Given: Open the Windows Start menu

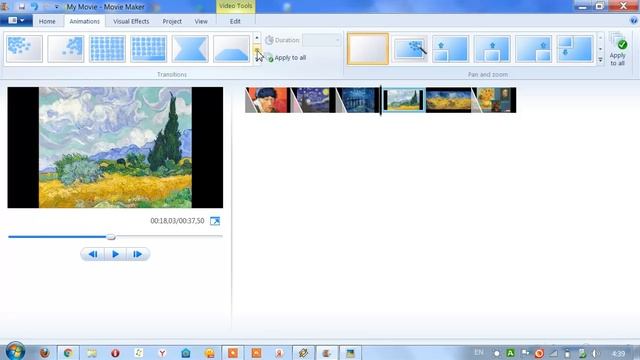Looking at the screenshot, I should coord(15,351).
